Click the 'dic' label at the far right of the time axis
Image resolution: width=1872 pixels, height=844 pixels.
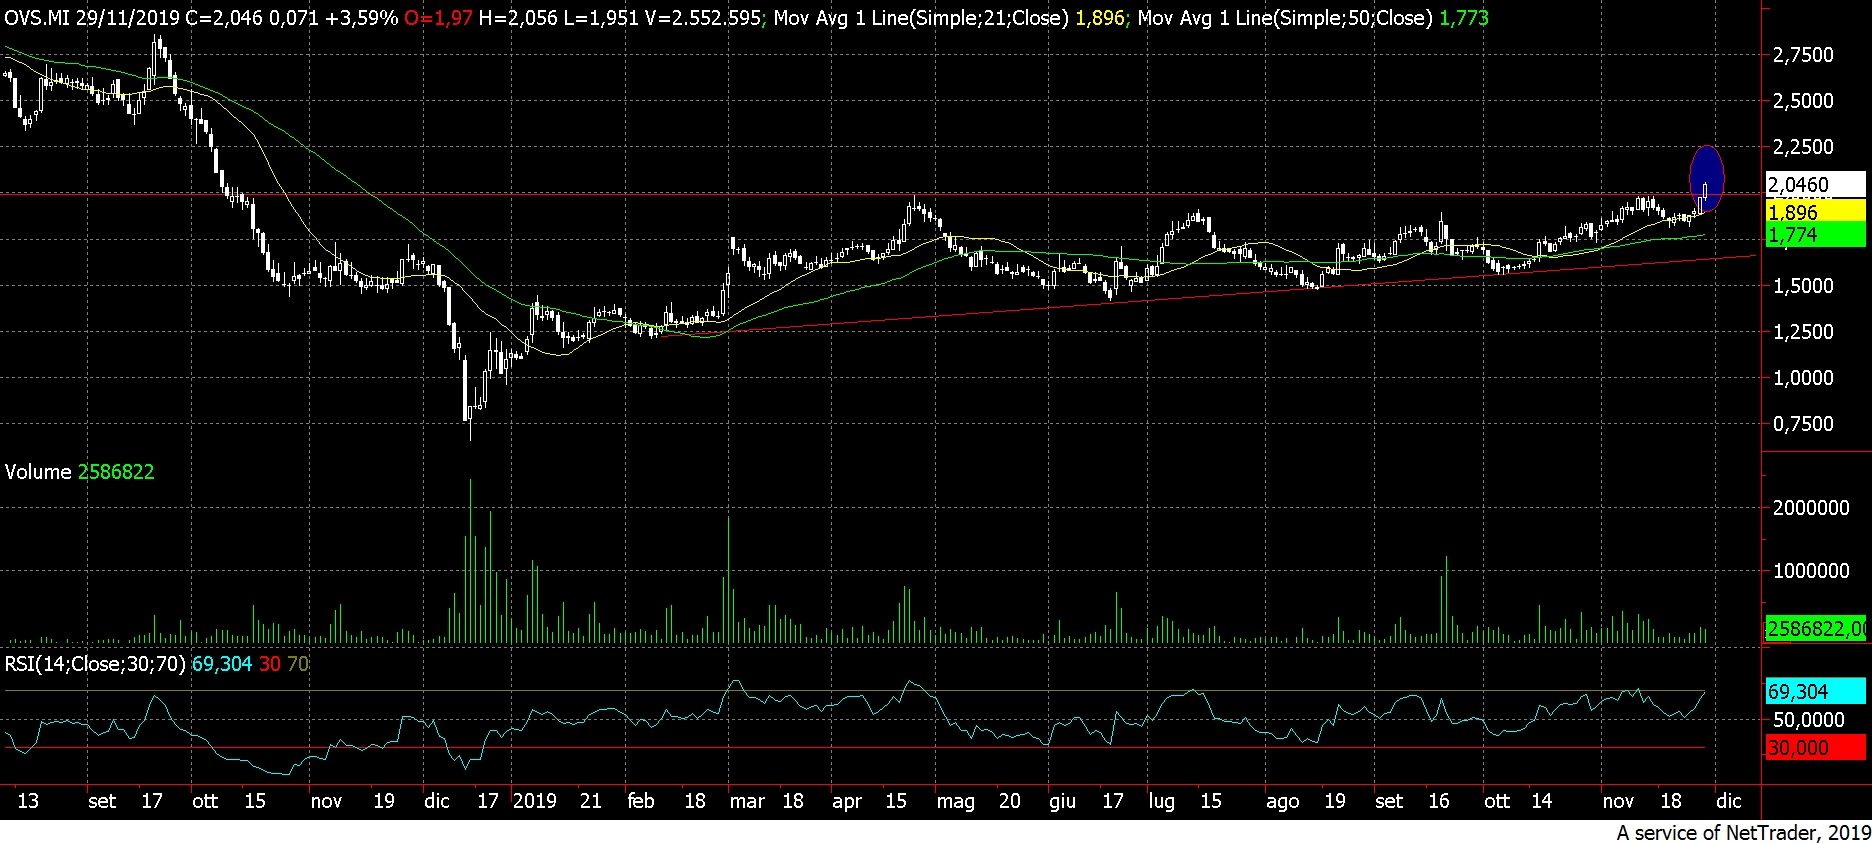point(1729,801)
